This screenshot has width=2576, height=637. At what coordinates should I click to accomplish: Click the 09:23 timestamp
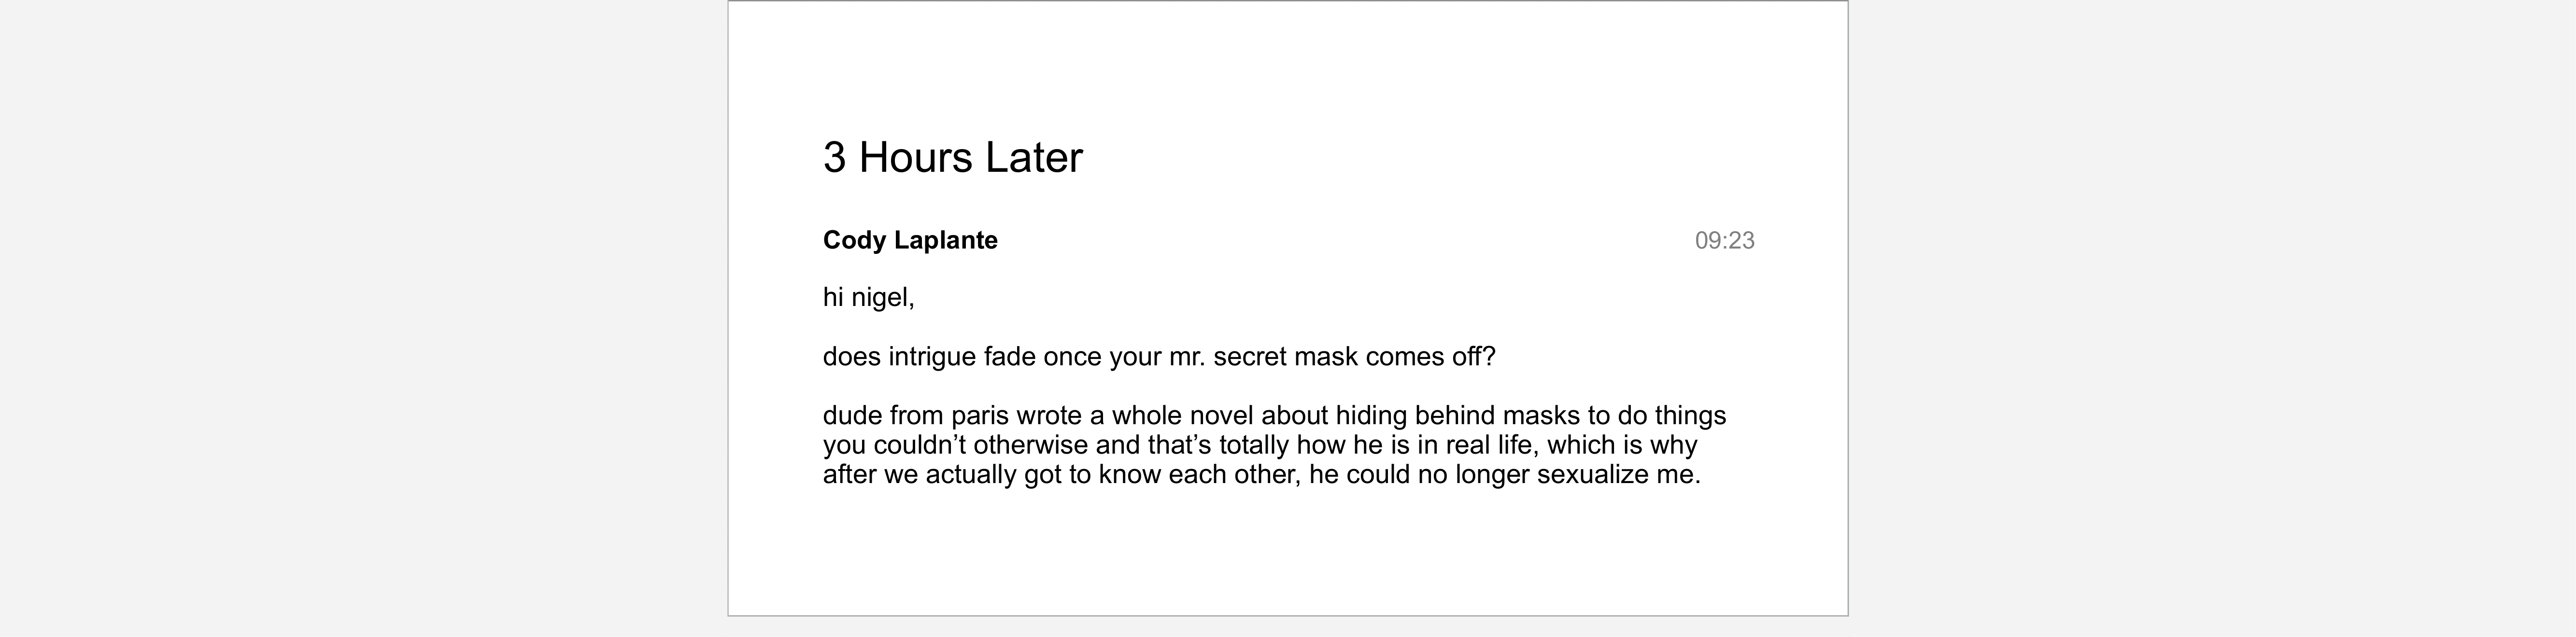pyautogui.click(x=1724, y=240)
